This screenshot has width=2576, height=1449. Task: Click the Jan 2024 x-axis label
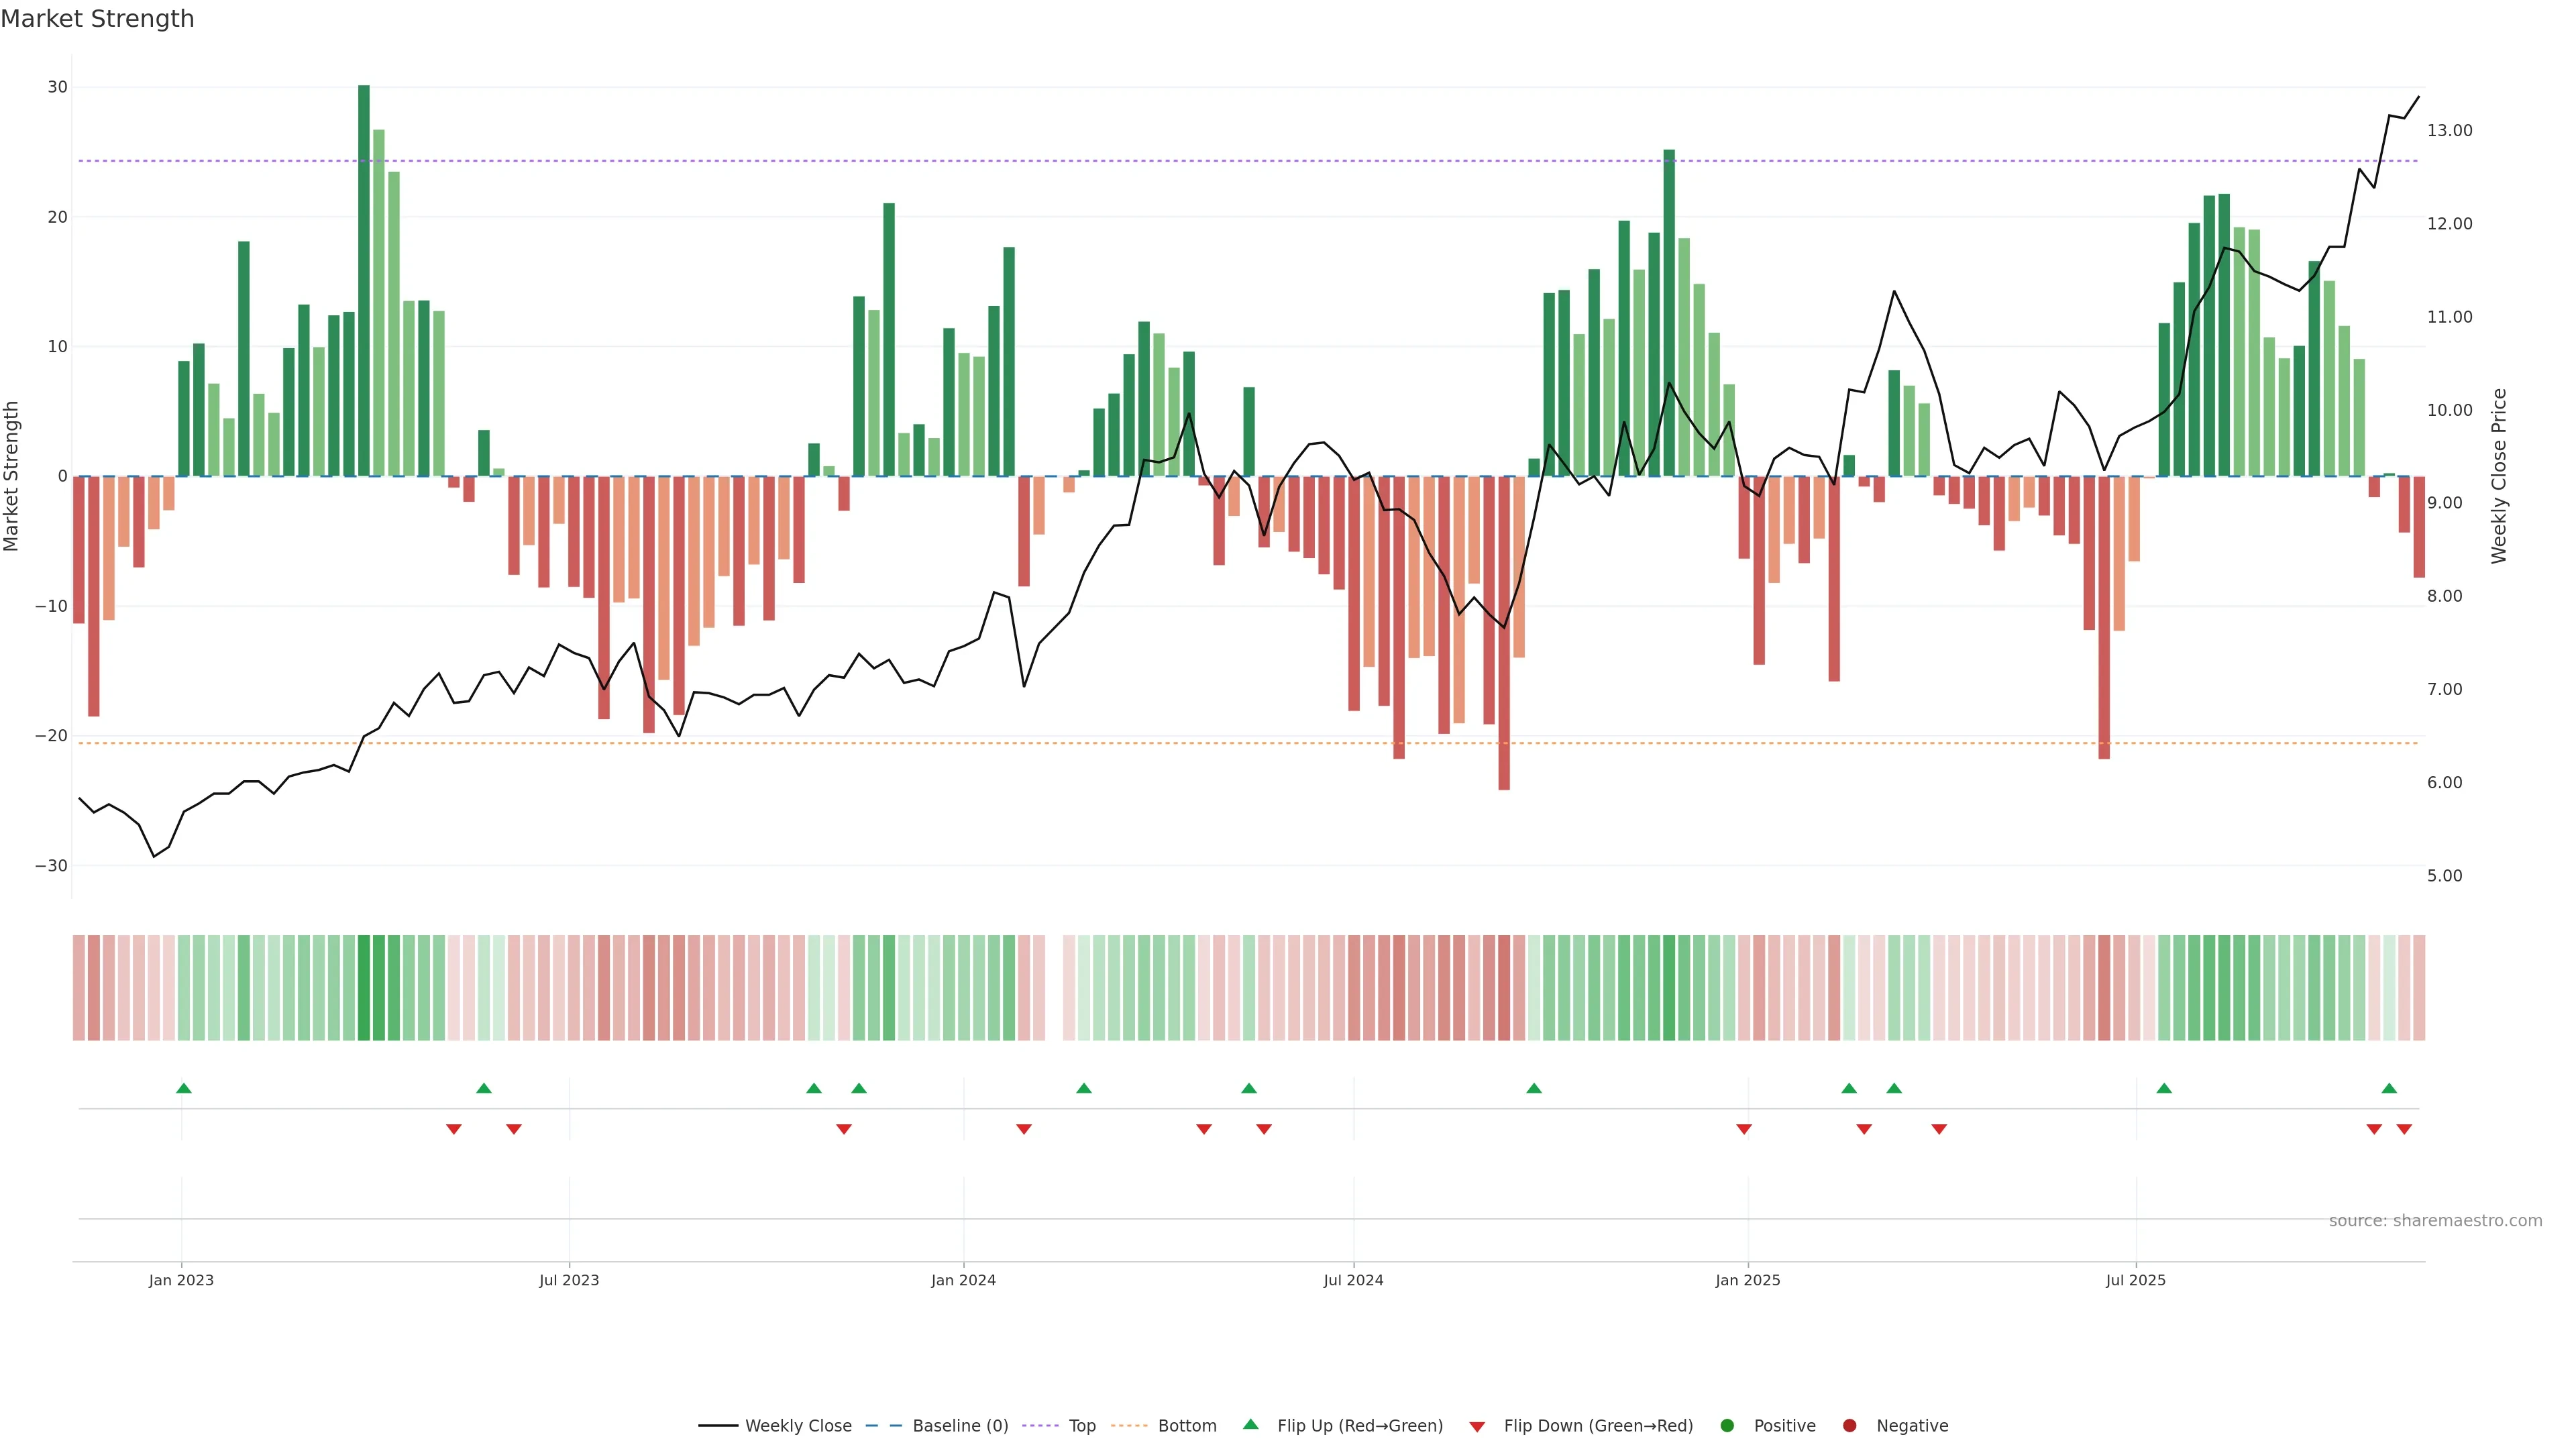[963, 1280]
